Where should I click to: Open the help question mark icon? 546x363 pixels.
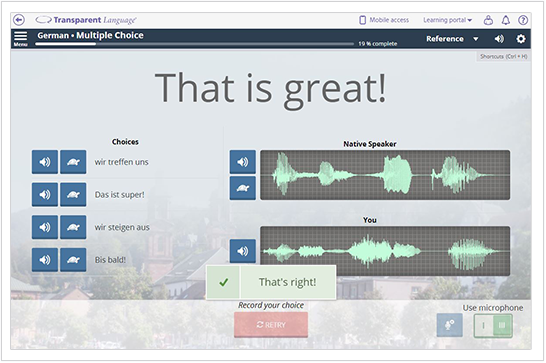(523, 20)
